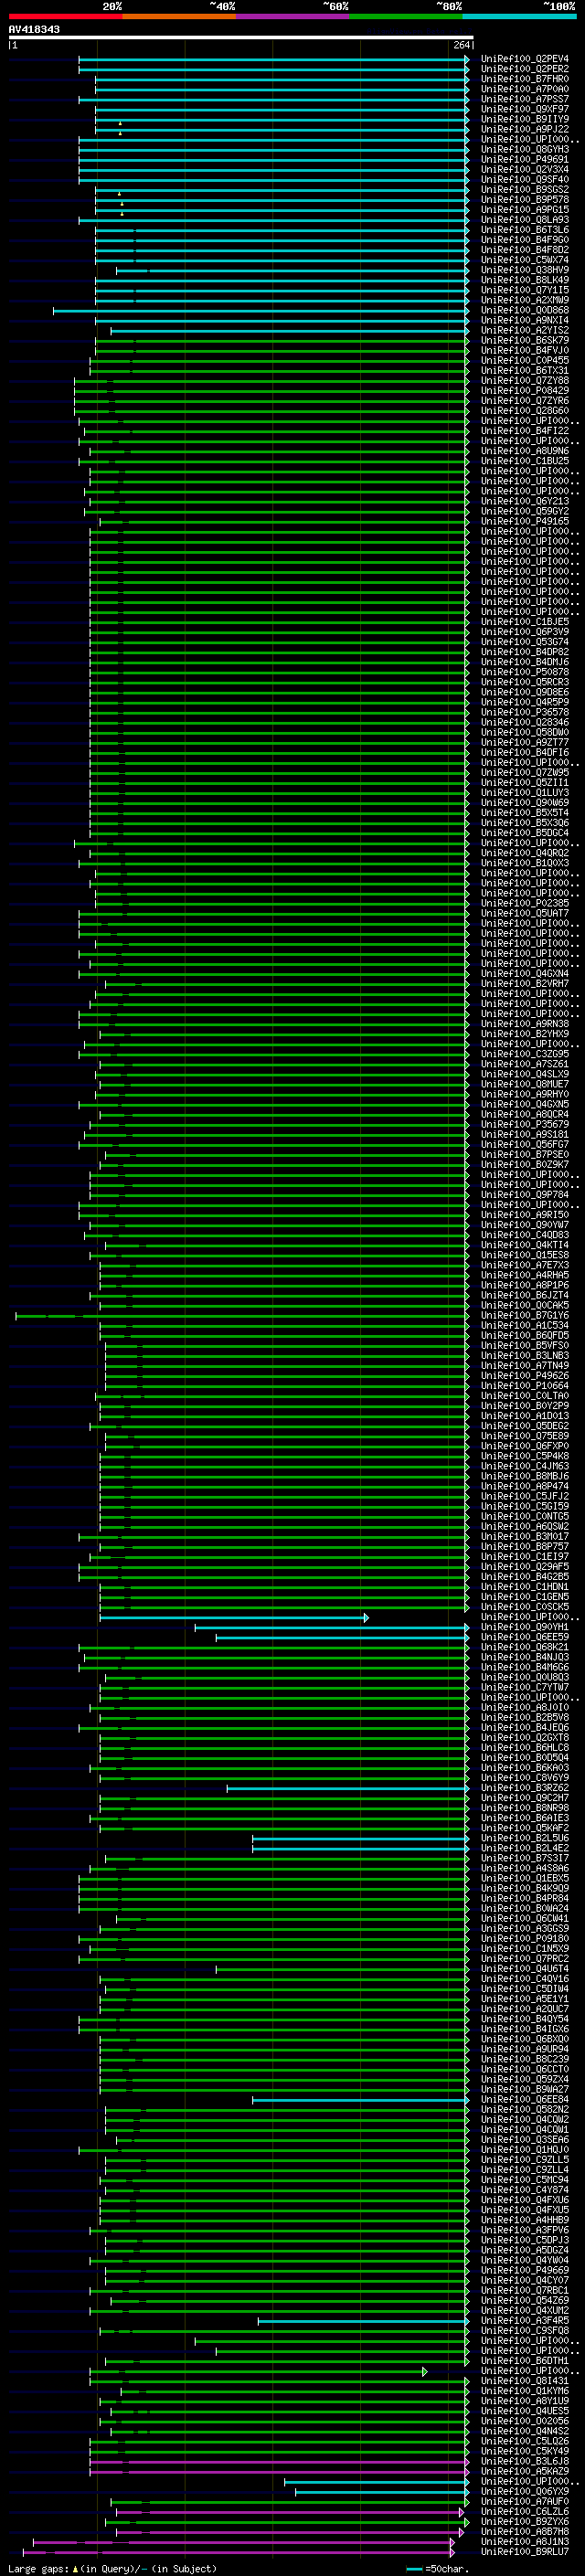This screenshot has height=2576, width=585.
Task: Open hit UniRef100_B6T3L6
Action: [524, 230]
